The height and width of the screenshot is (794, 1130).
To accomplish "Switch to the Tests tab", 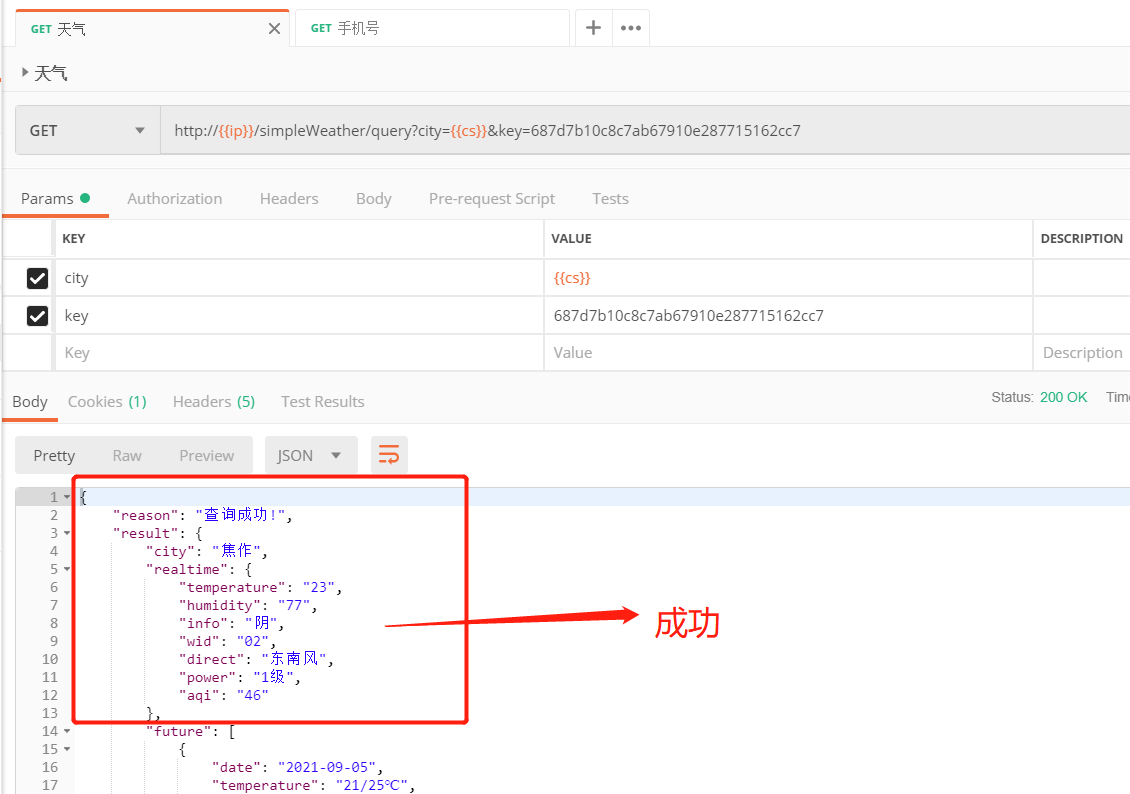I will 610,198.
